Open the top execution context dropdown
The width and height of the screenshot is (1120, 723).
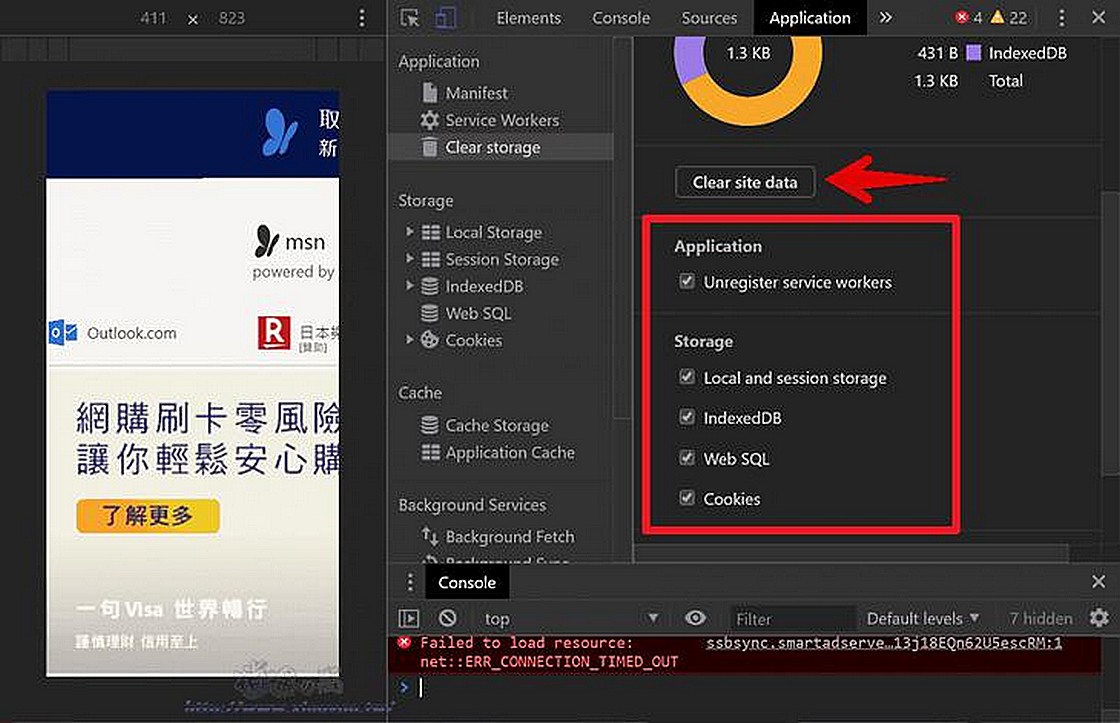click(570, 619)
